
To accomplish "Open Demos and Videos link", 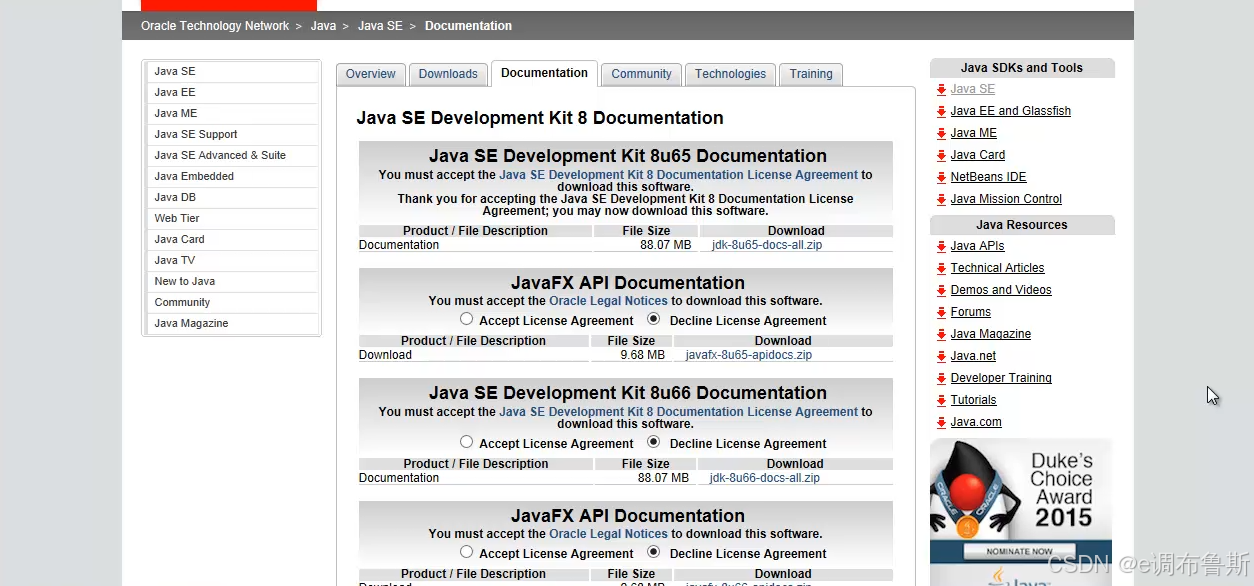I will point(1001,290).
